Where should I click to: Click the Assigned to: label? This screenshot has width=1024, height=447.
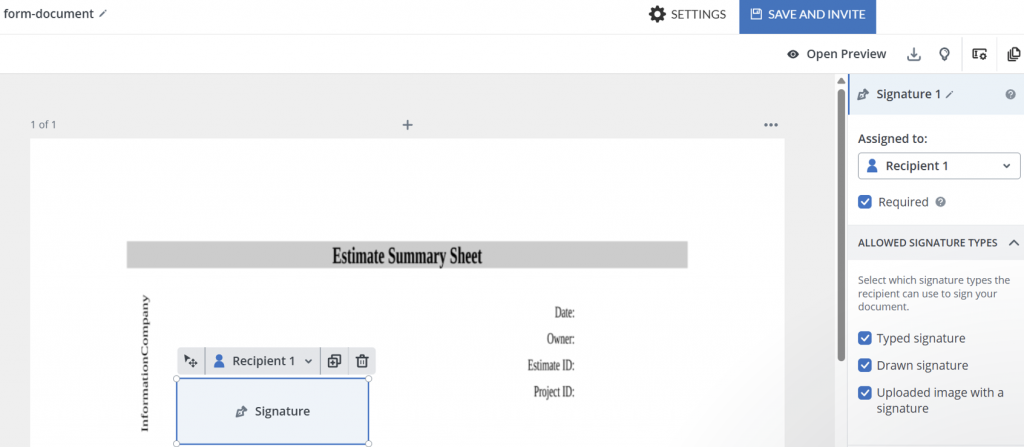pyautogui.click(x=894, y=139)
